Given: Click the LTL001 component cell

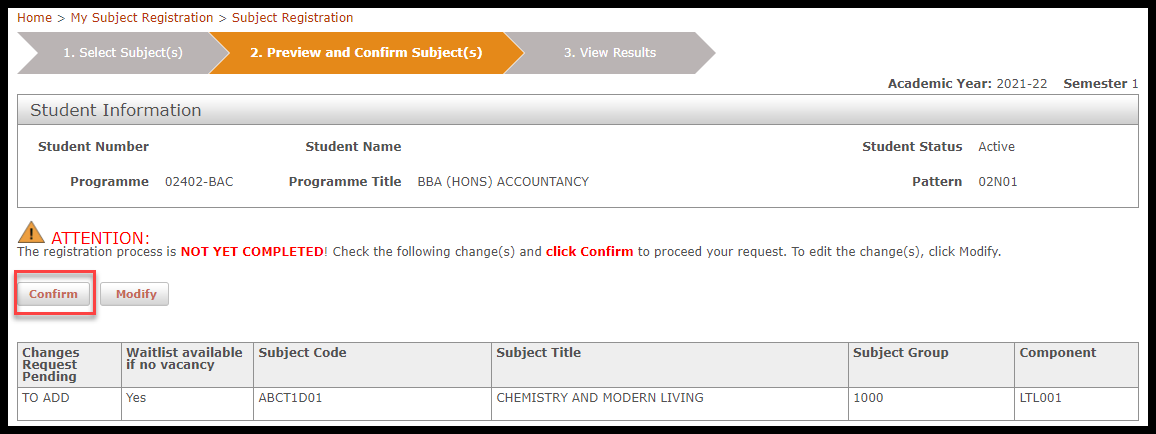Looking at the screenshot, I should [1076, 405].
